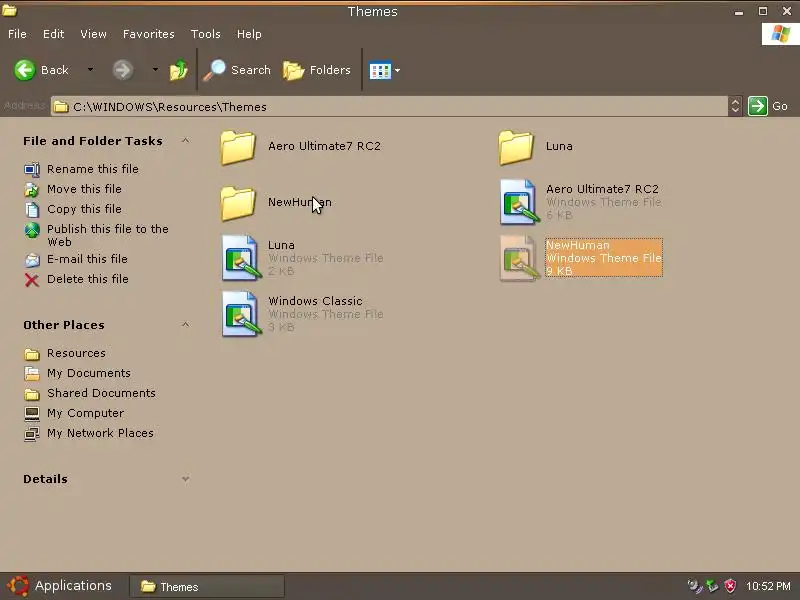
Task: Go up one folder level icon
Action: click(179, 70)
